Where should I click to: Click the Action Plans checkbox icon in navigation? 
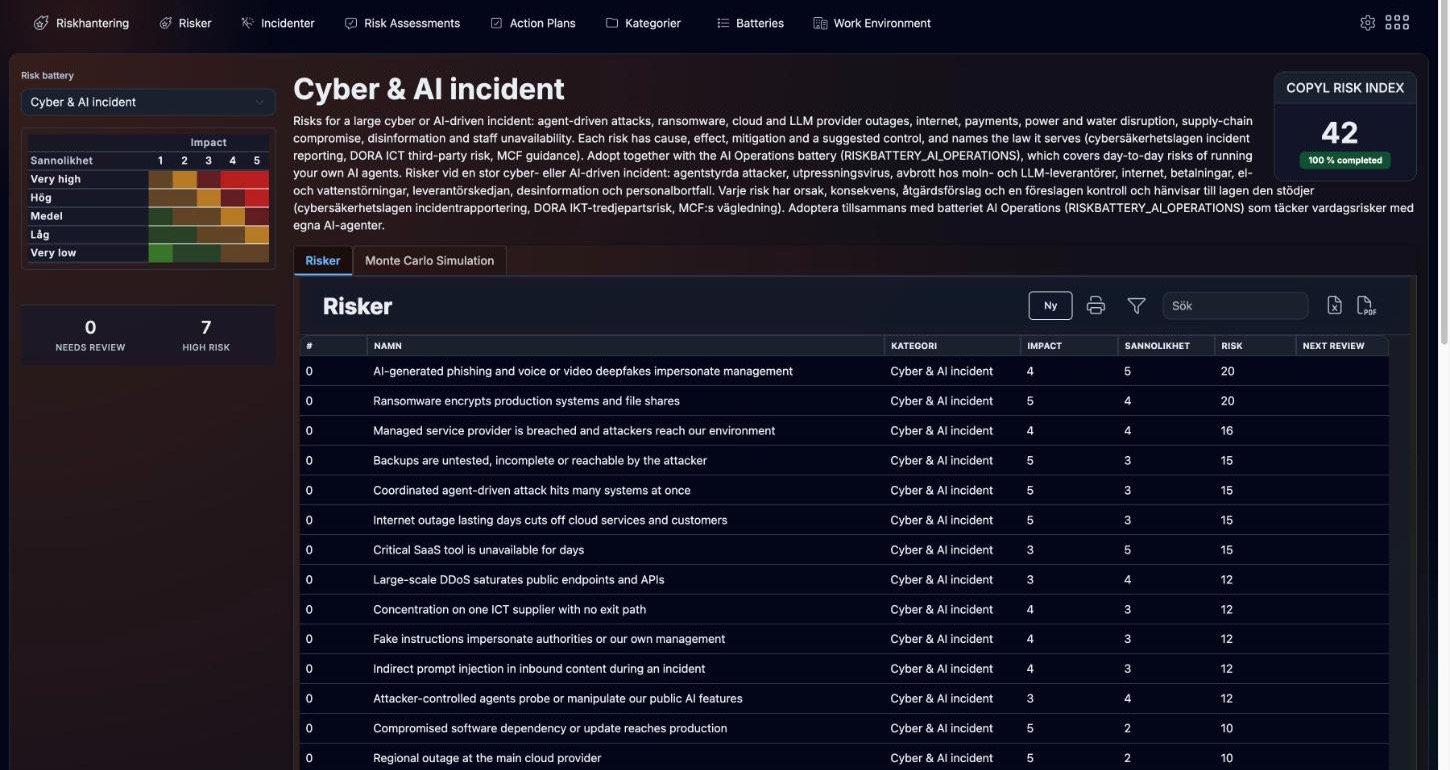point(496,23)
